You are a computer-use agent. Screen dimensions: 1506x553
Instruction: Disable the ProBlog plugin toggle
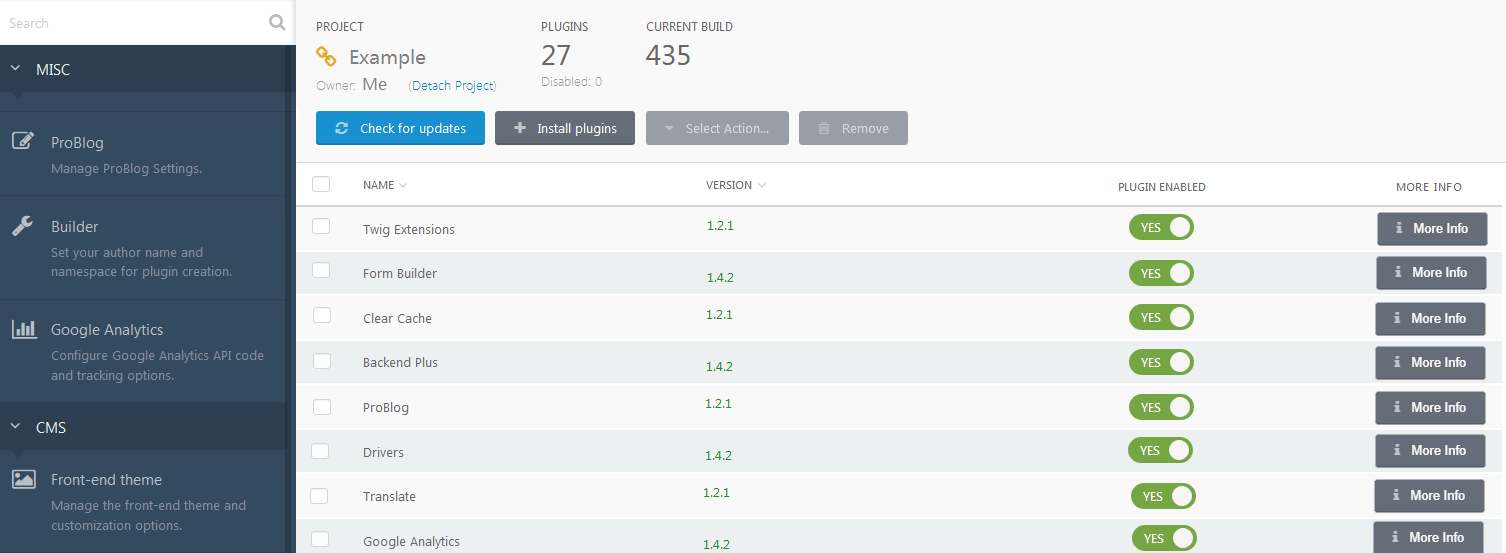tap(1161, 407)
